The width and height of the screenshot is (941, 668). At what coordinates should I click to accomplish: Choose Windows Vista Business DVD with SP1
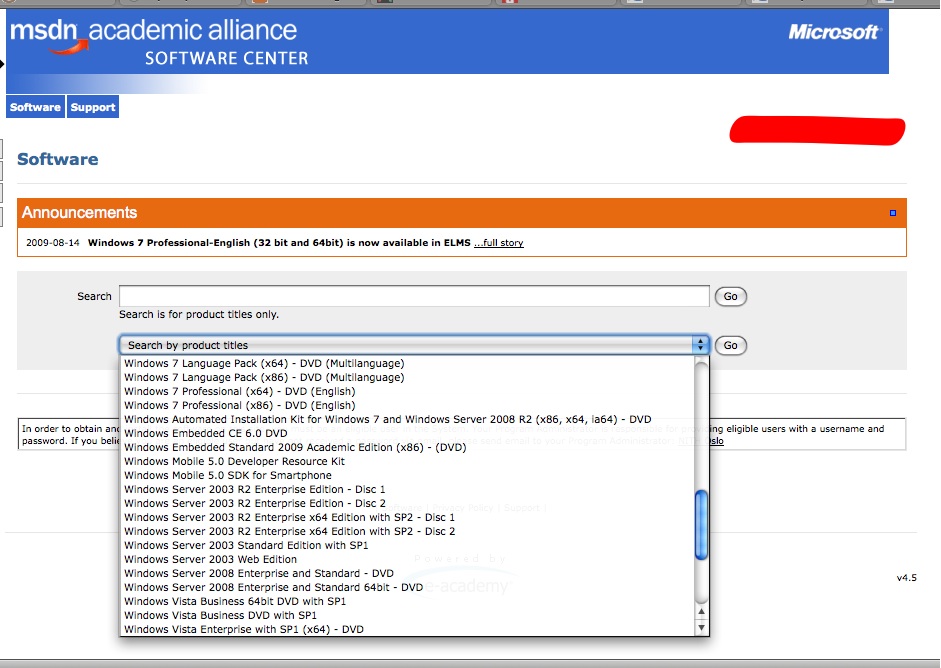click(407, 615)
